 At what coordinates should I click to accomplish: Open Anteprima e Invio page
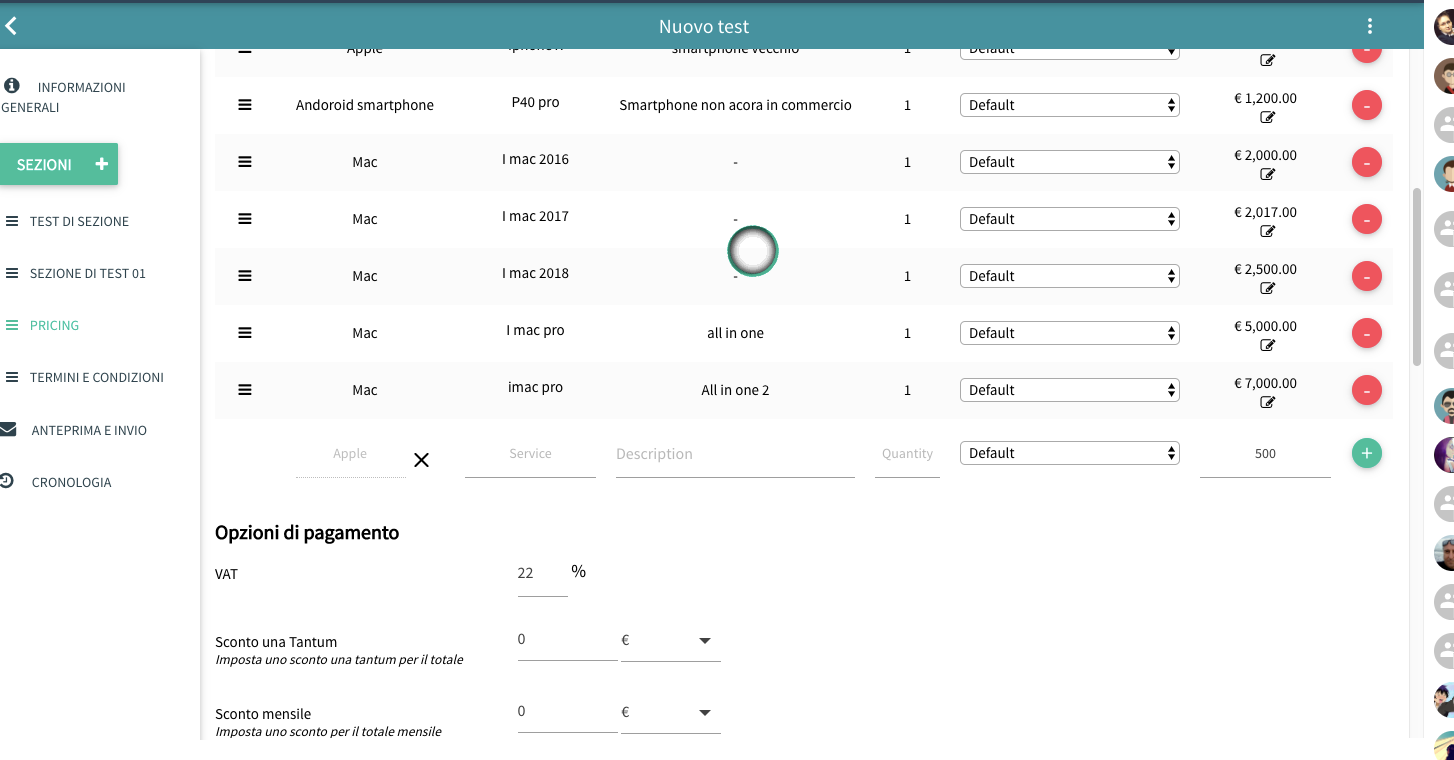tap(89, 430)
